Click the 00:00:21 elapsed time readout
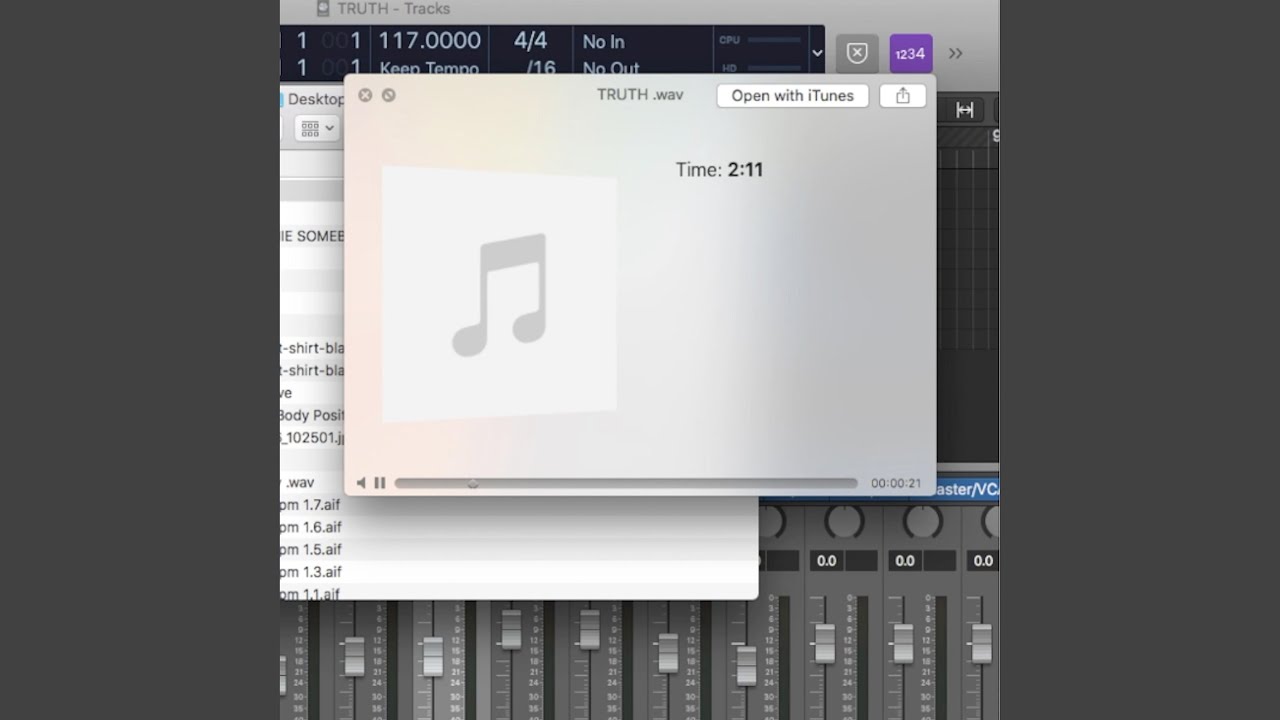This screenshot has width=1280, height=720. click(896, 483)
